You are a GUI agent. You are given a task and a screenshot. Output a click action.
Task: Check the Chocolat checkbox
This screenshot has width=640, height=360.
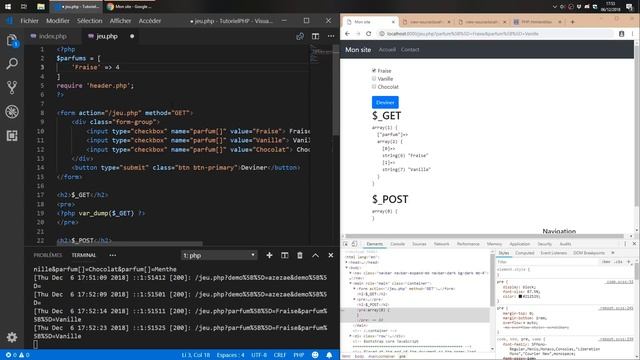click(x=374, y=87)
